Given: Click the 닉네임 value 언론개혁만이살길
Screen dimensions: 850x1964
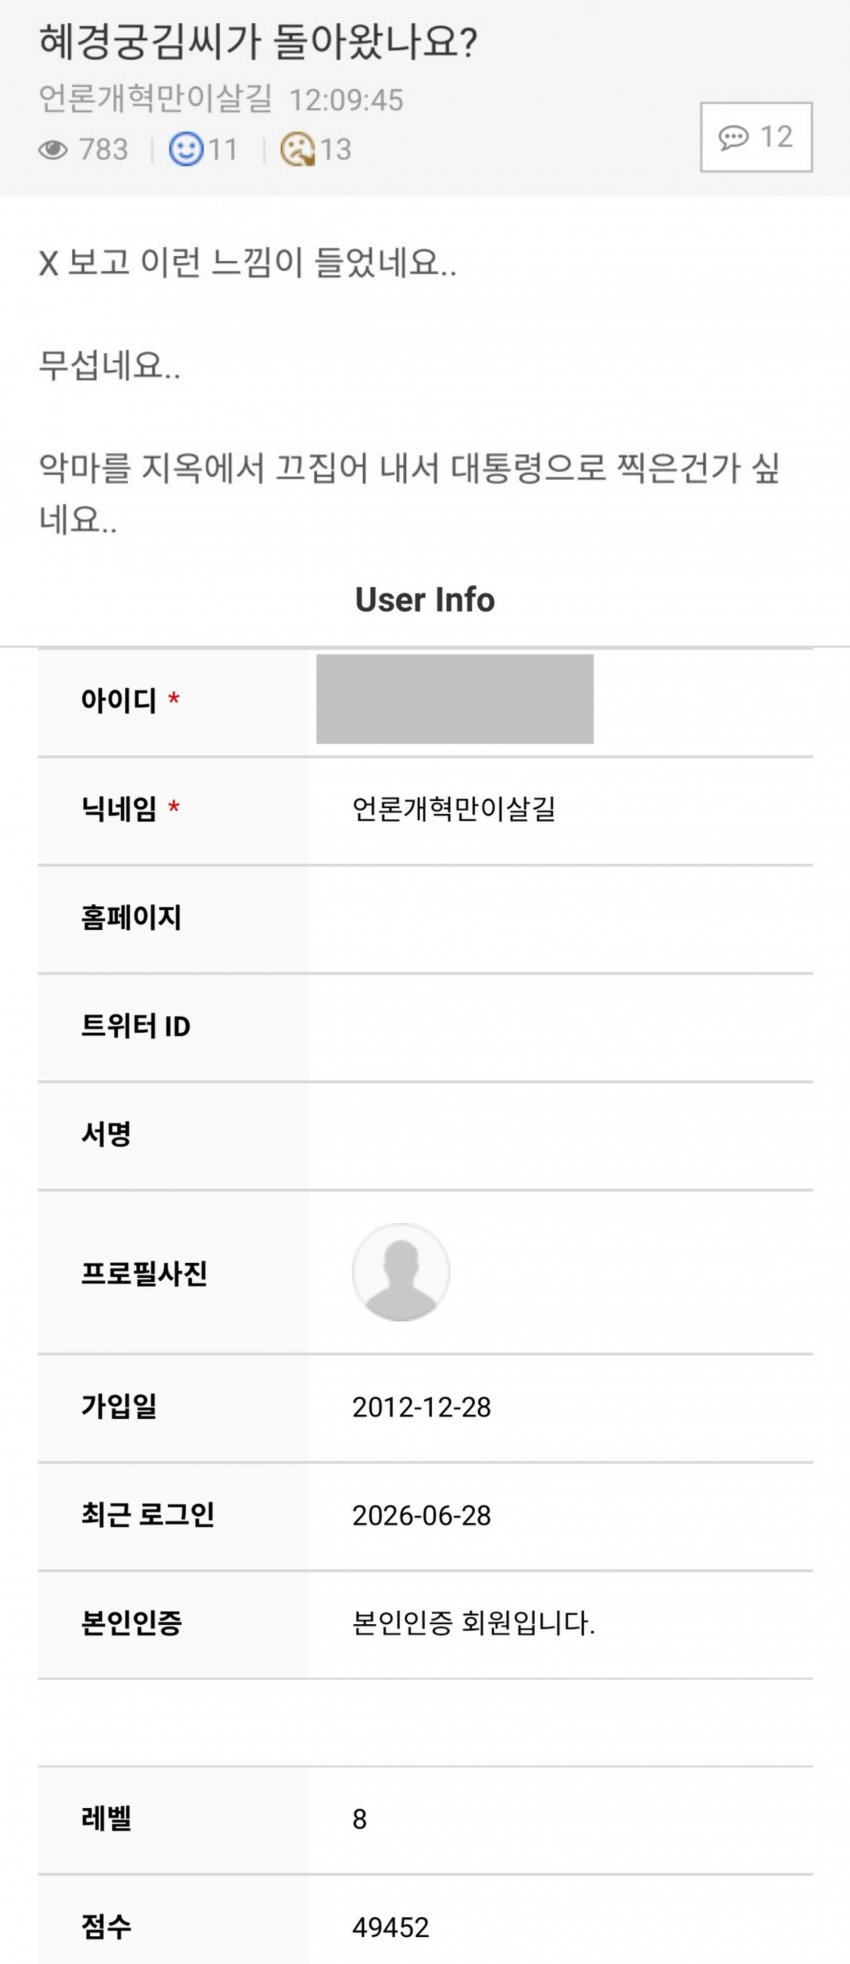Looking at the screenshot, I should [x=454, y=808].
